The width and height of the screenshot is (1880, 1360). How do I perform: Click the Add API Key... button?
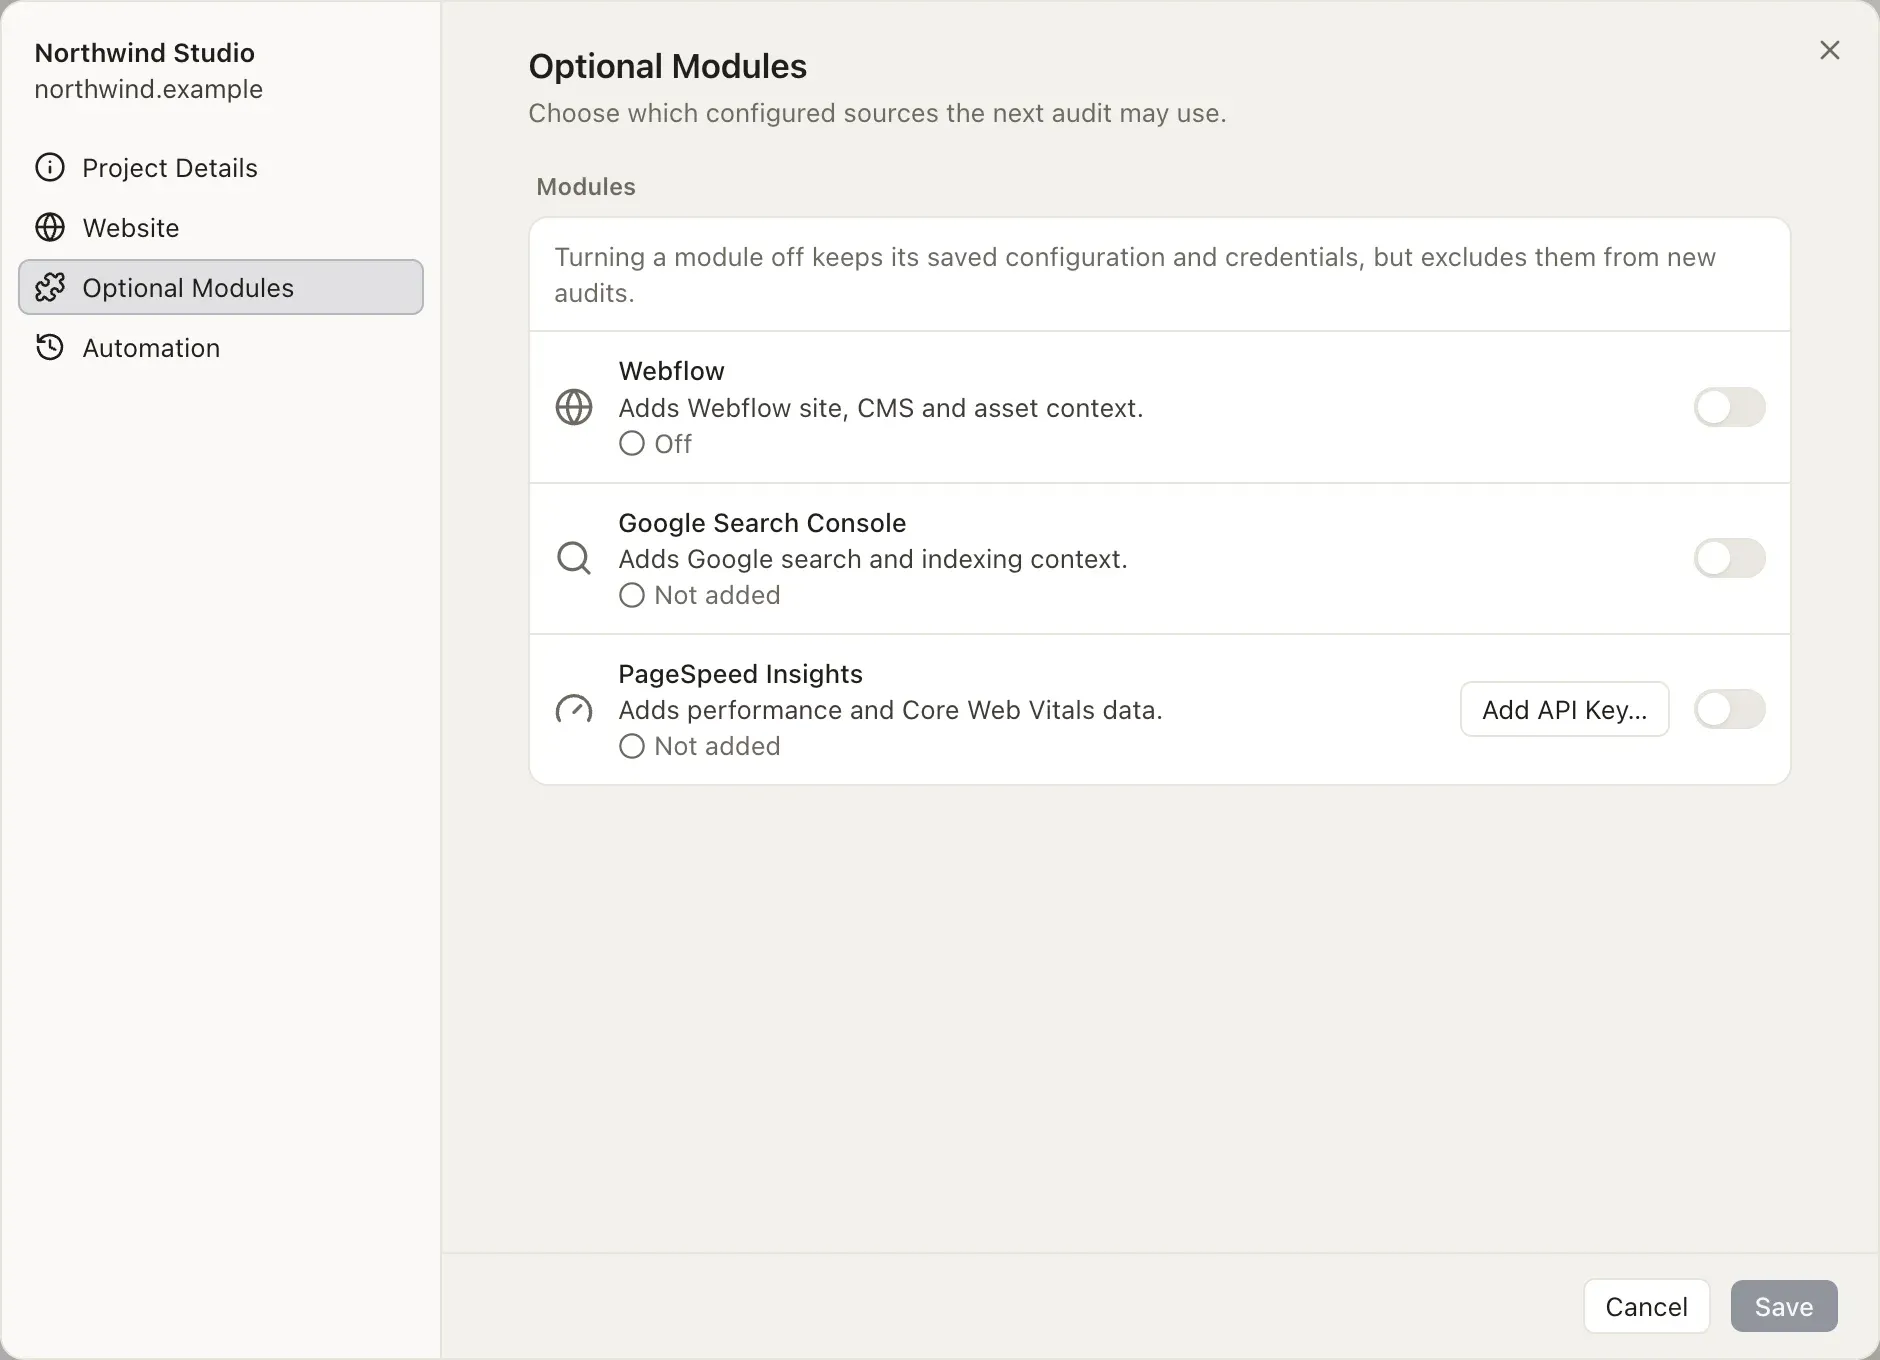(1564, 709)
